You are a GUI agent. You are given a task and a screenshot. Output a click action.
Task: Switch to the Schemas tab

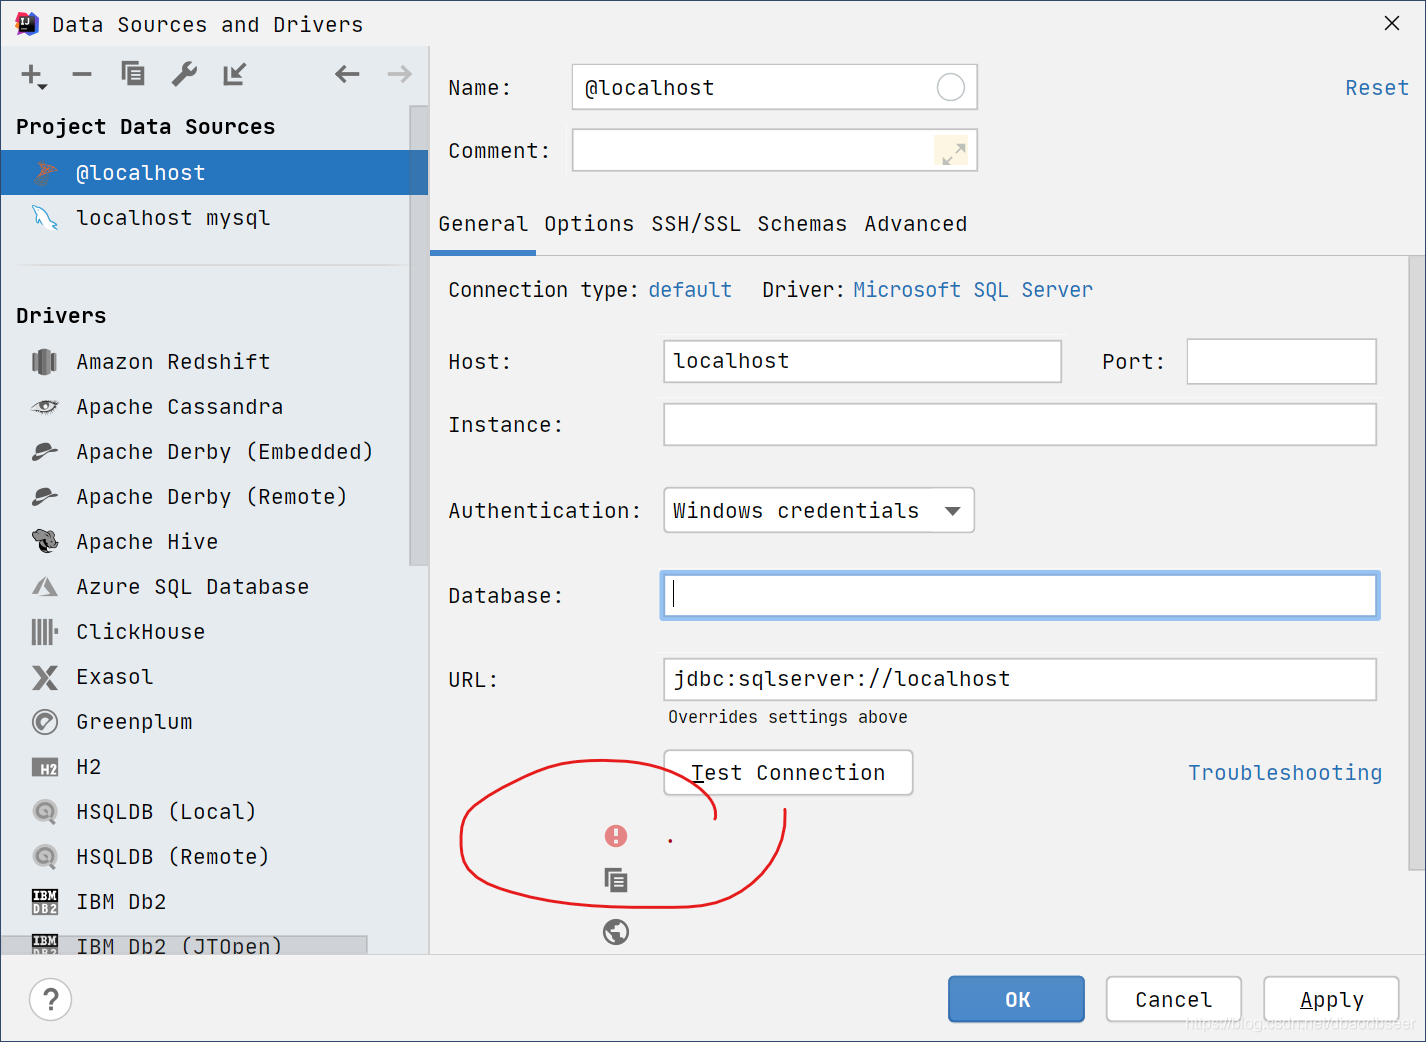[x=802, y=224]
